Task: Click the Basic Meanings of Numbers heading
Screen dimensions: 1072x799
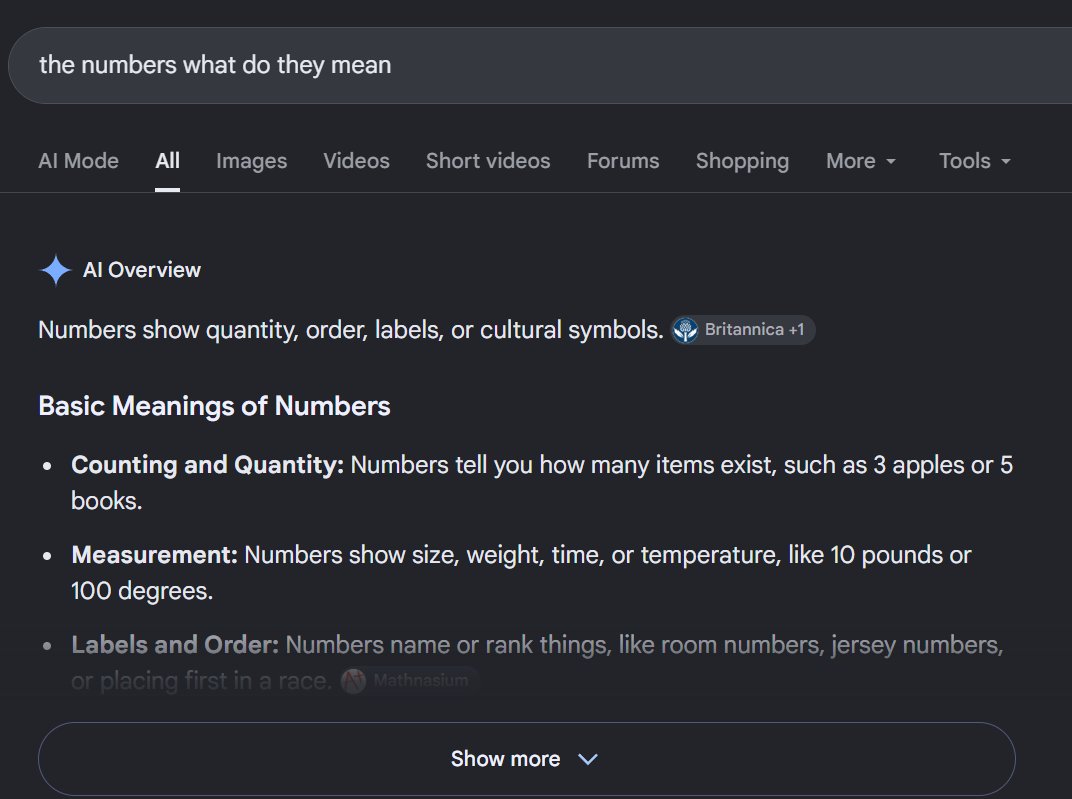Action: 215,406
